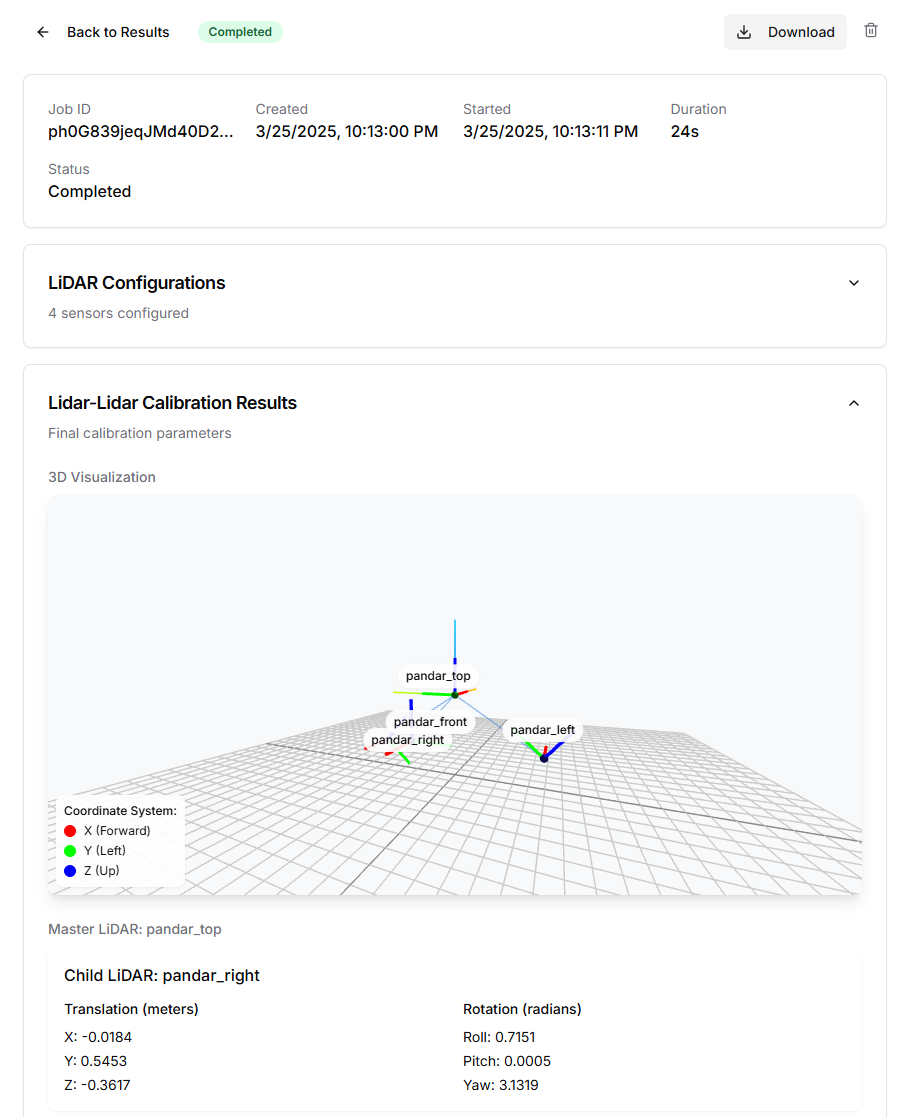
Task: Click the Started timestamp value
Action: click(551, 132)
